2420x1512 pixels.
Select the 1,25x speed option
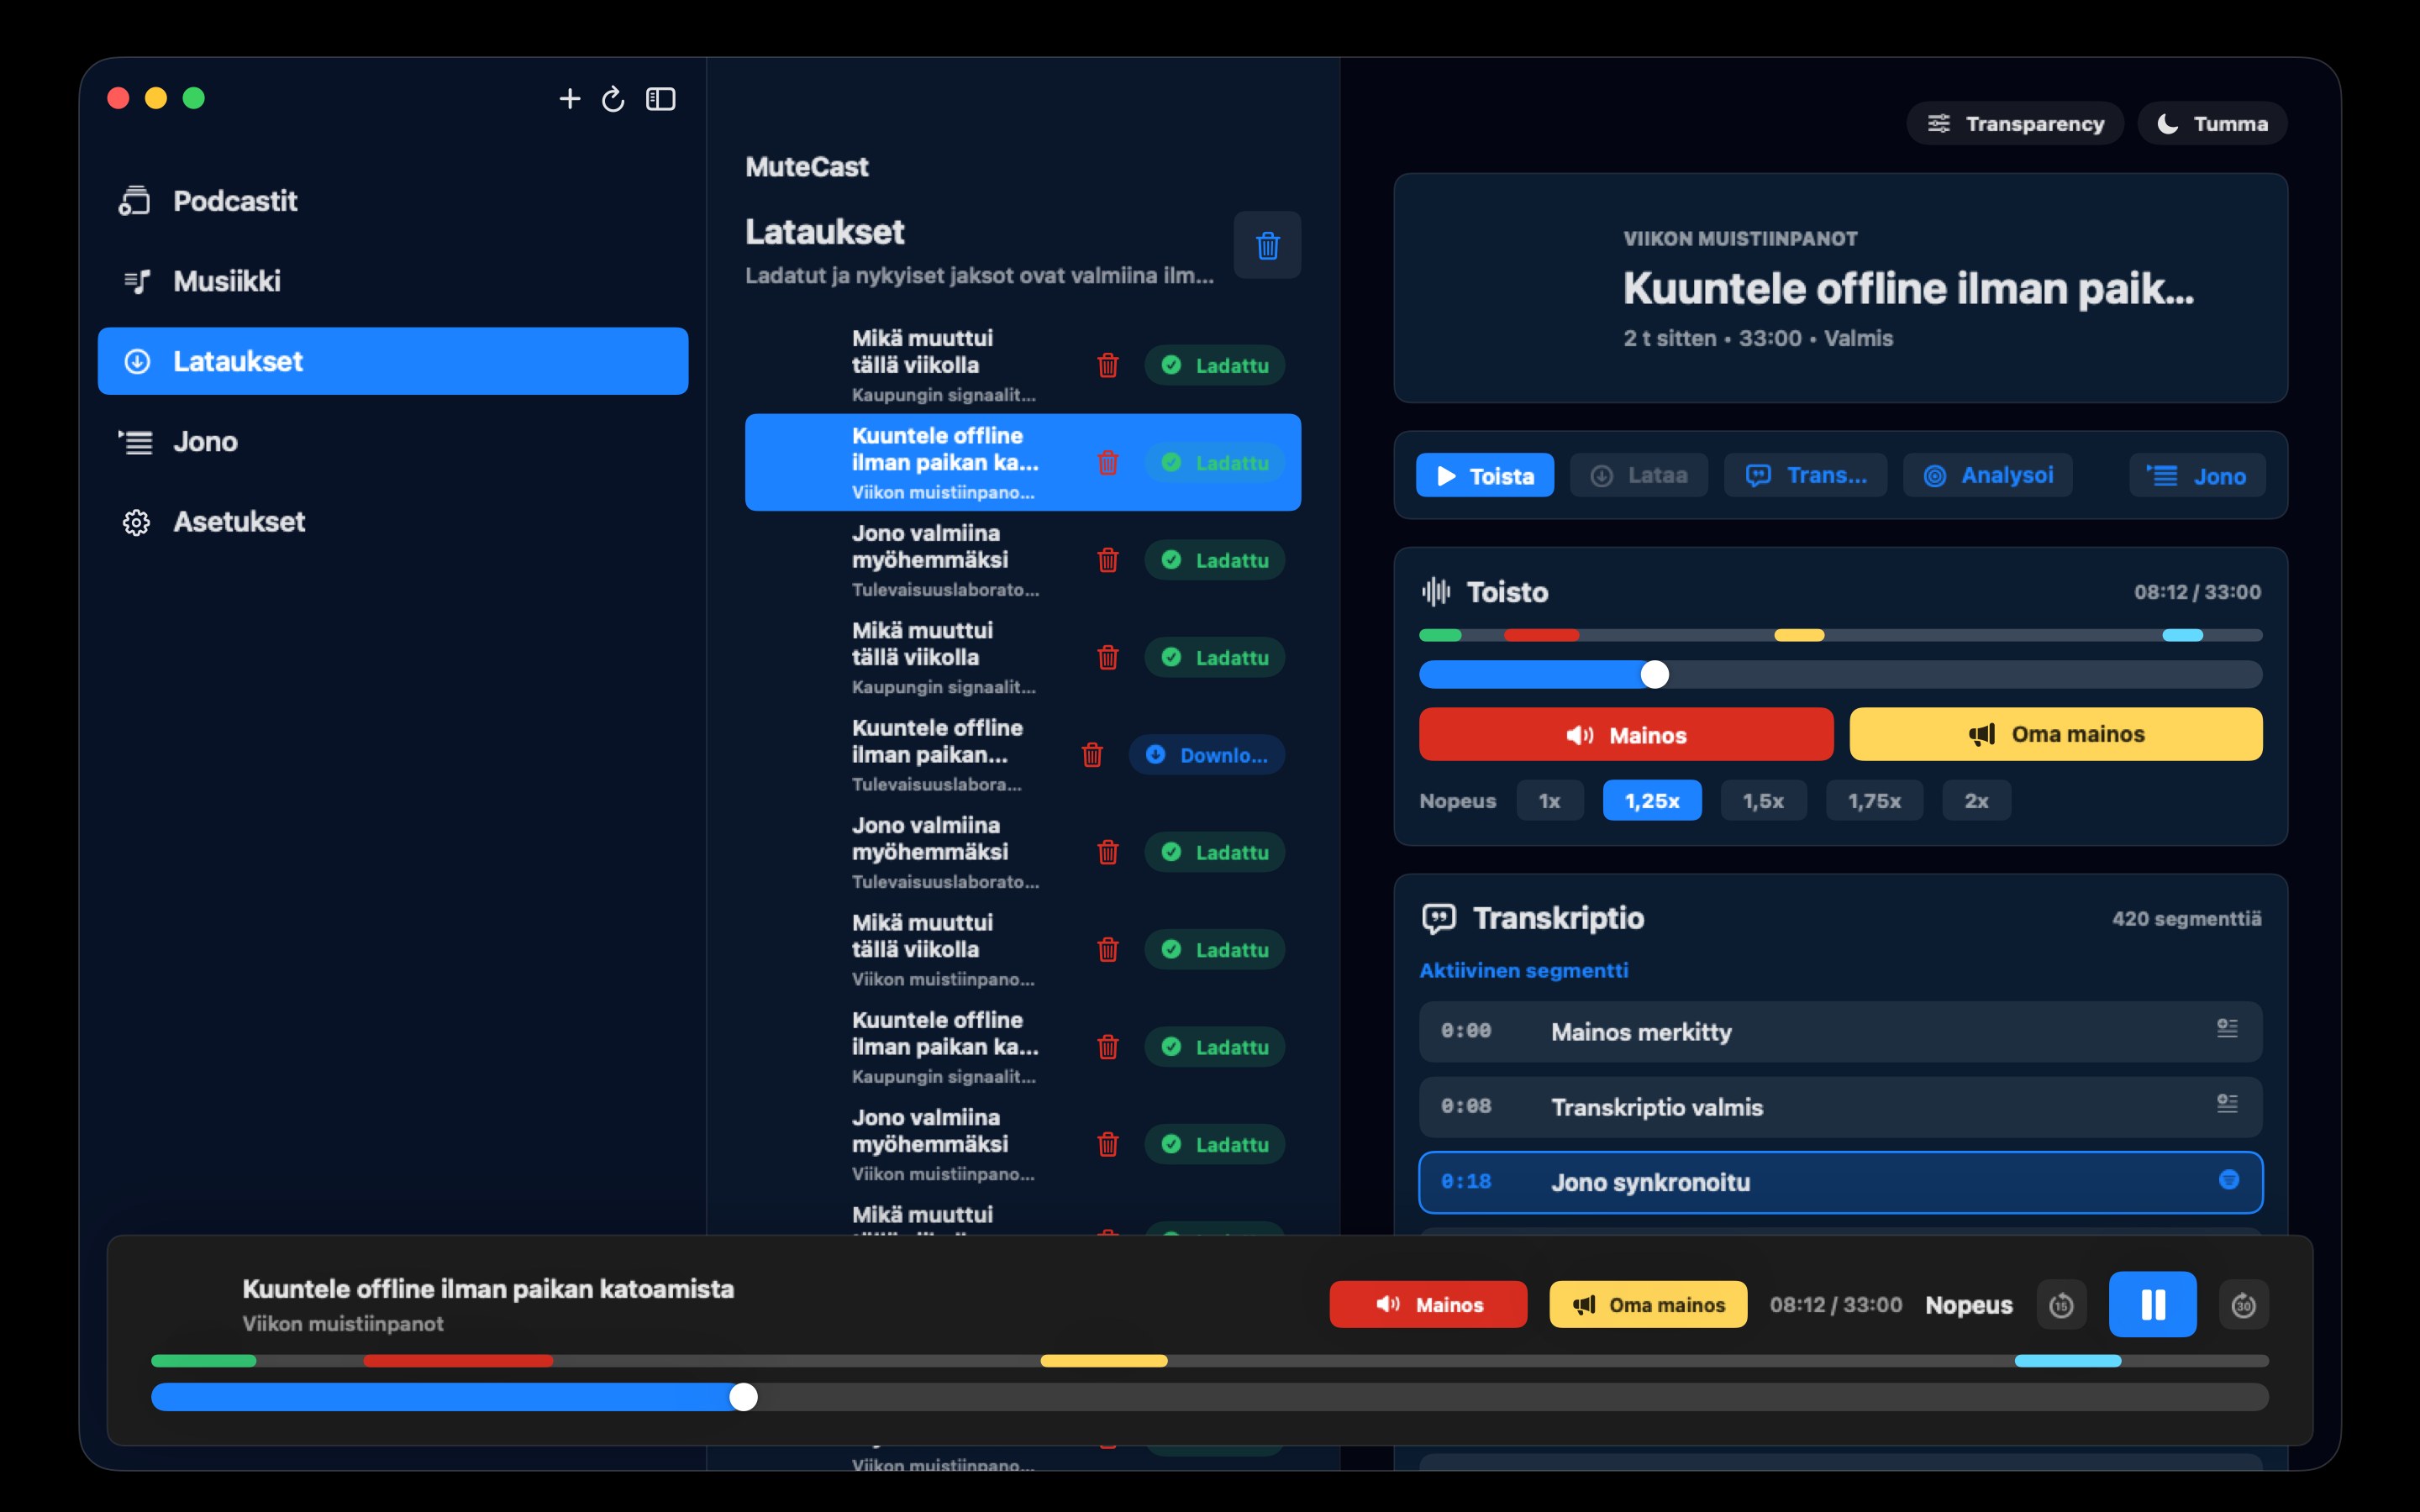tap(1652, 800)
